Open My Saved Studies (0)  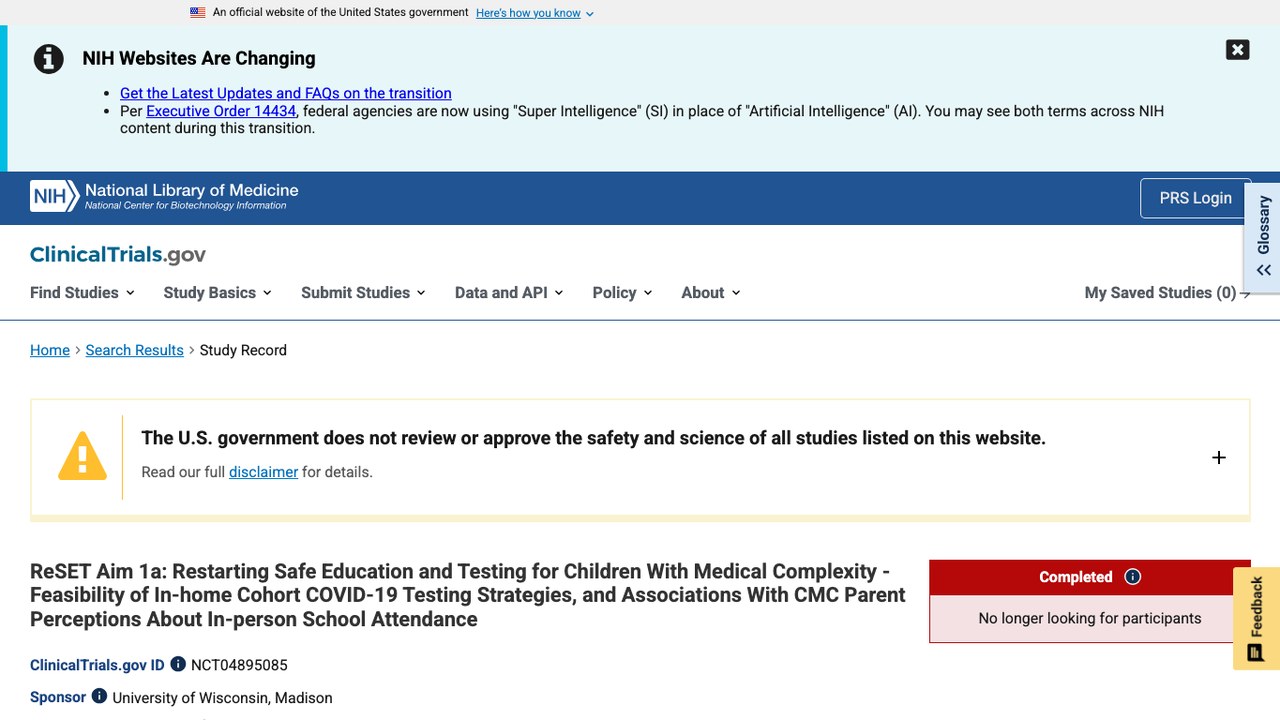click(1167, 293)
